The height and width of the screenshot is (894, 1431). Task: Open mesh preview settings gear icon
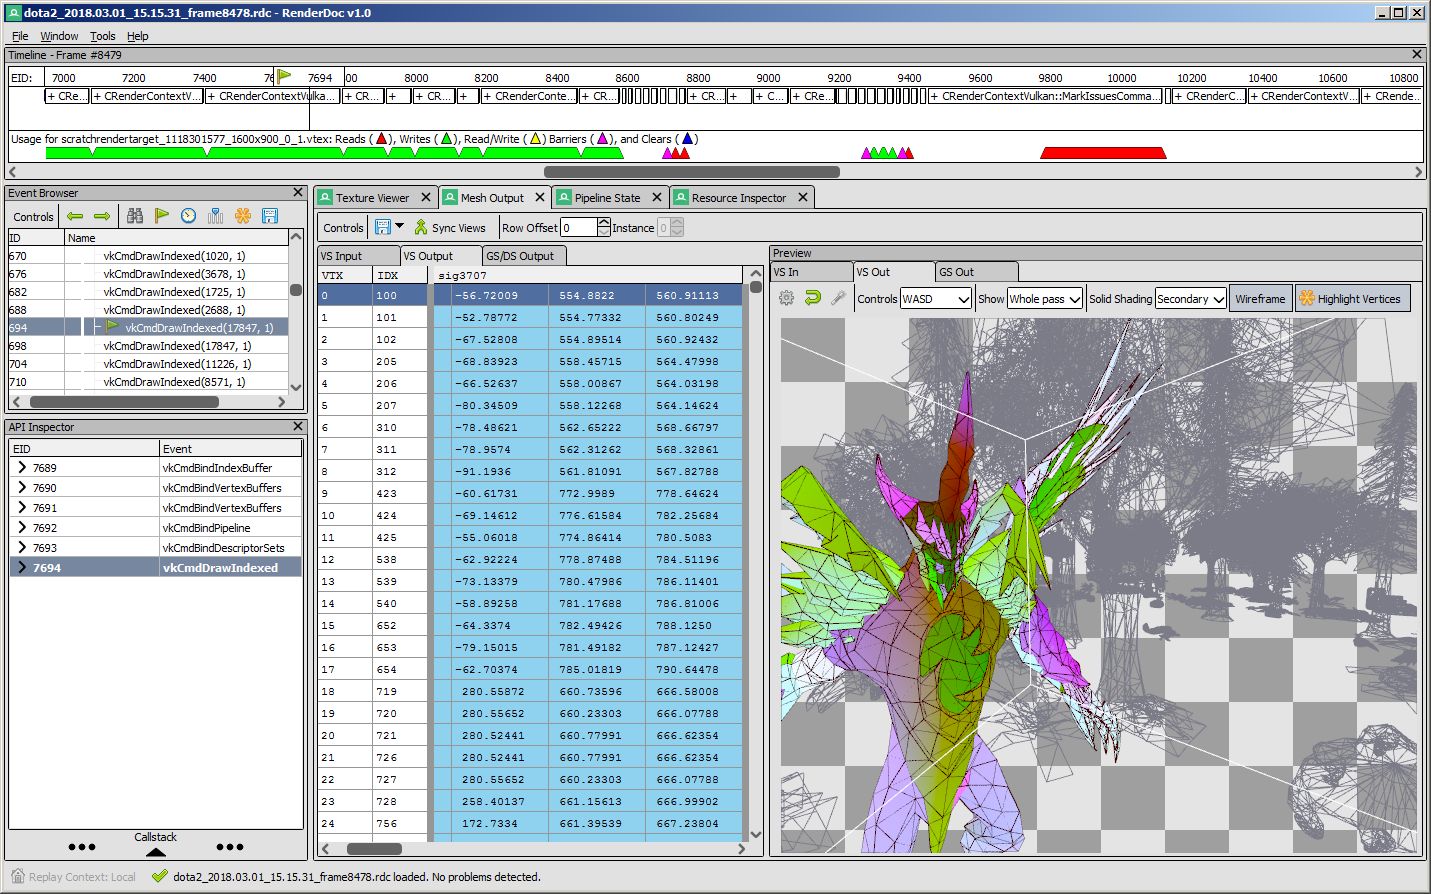click(x=786, y=297)
